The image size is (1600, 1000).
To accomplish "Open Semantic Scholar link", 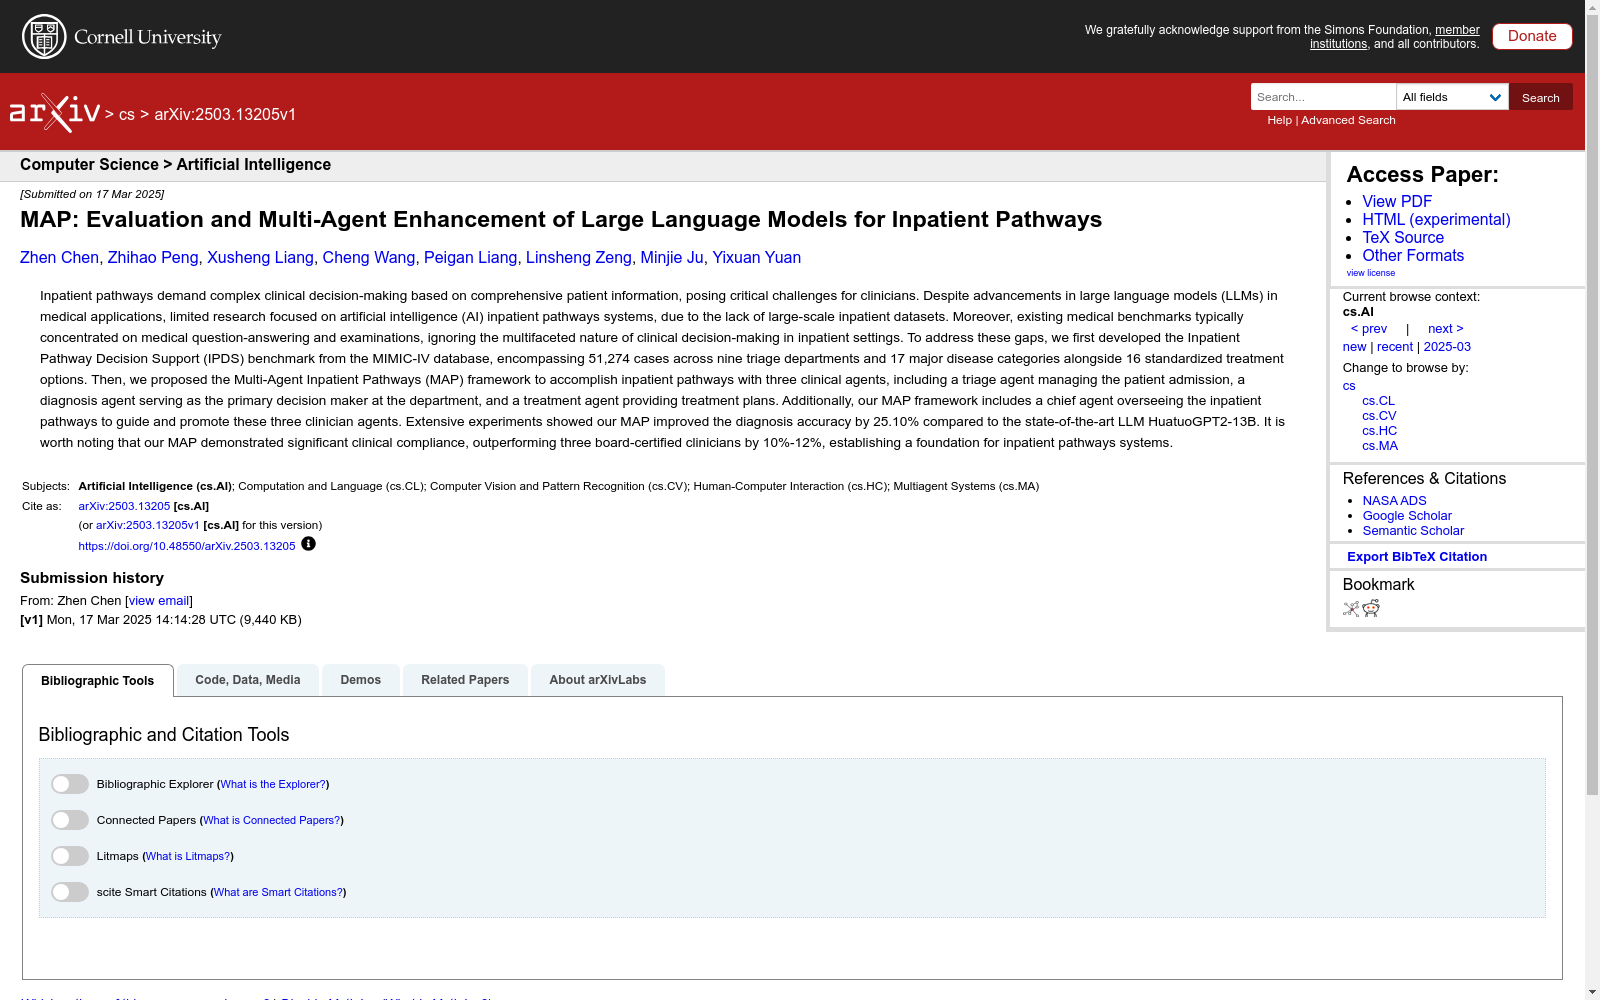I will click(x=1413, y=531).
